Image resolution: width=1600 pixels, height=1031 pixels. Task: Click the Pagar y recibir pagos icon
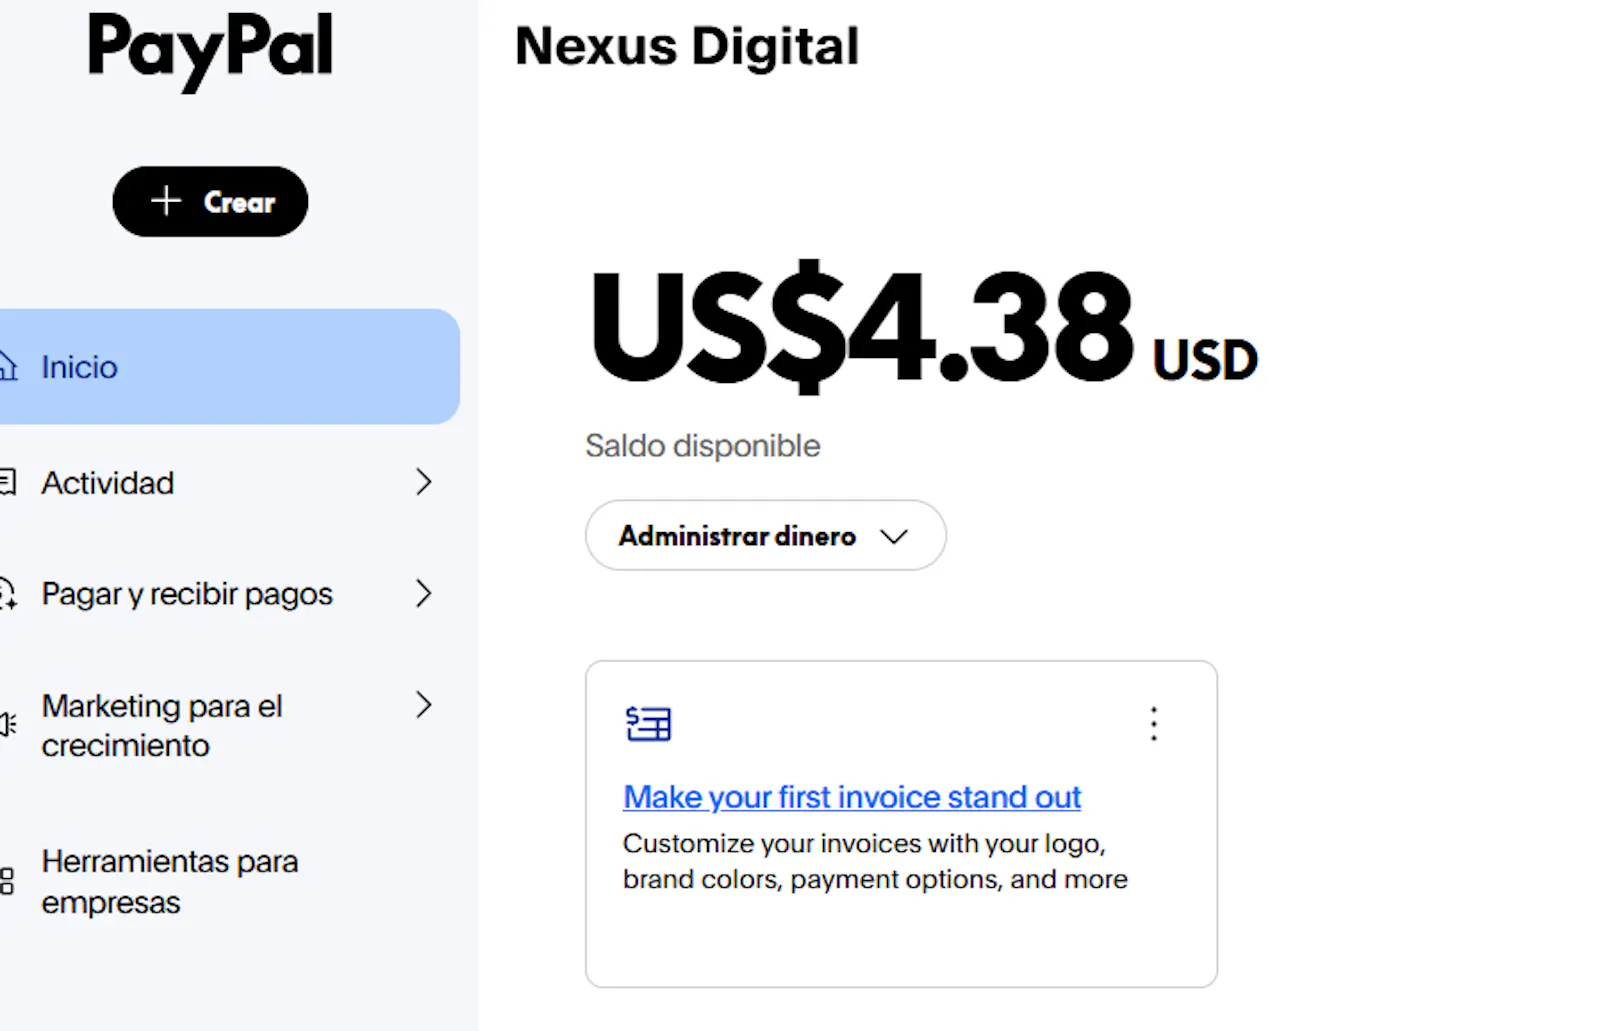(7, 594)
